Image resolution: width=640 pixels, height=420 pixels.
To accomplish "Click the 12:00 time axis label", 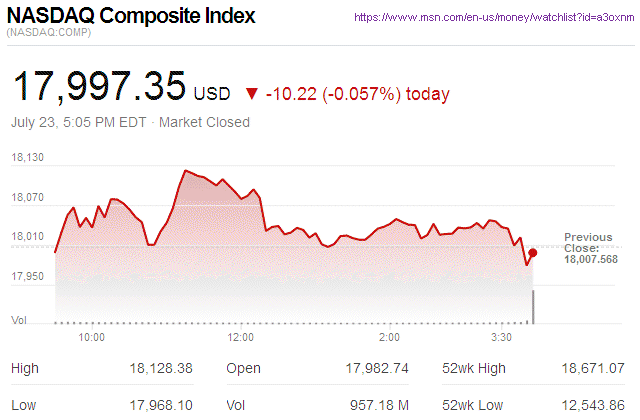I will (x=240, y=339).
